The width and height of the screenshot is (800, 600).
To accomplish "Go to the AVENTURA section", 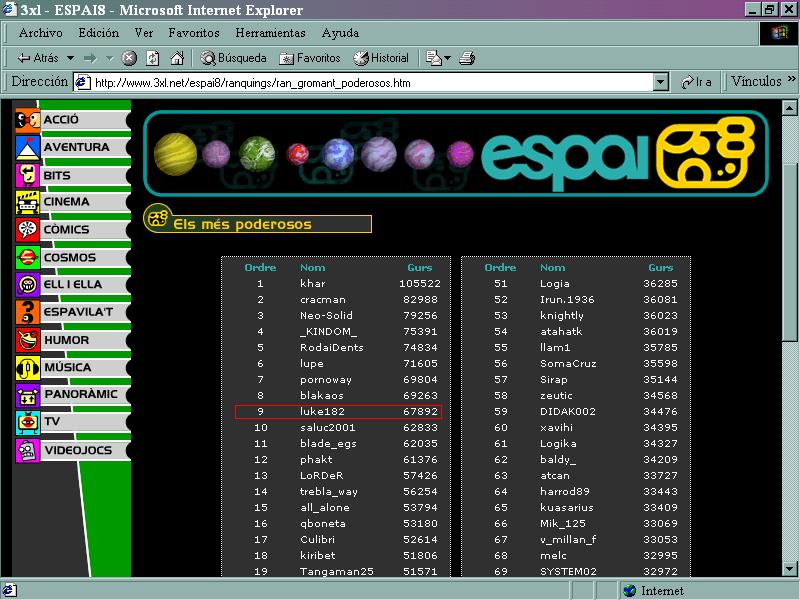I will click(x=77, y=147).
